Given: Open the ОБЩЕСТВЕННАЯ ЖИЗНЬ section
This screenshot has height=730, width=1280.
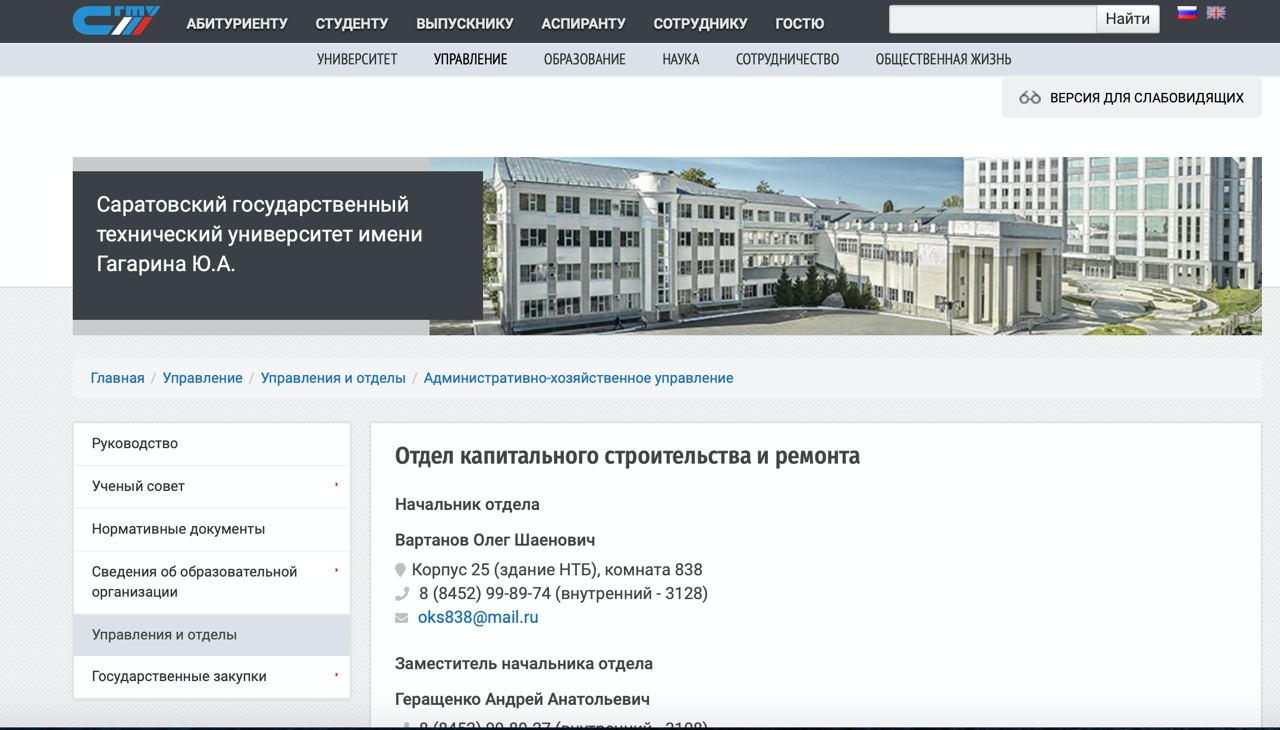Looking at the screenshot, I should 943,59.
